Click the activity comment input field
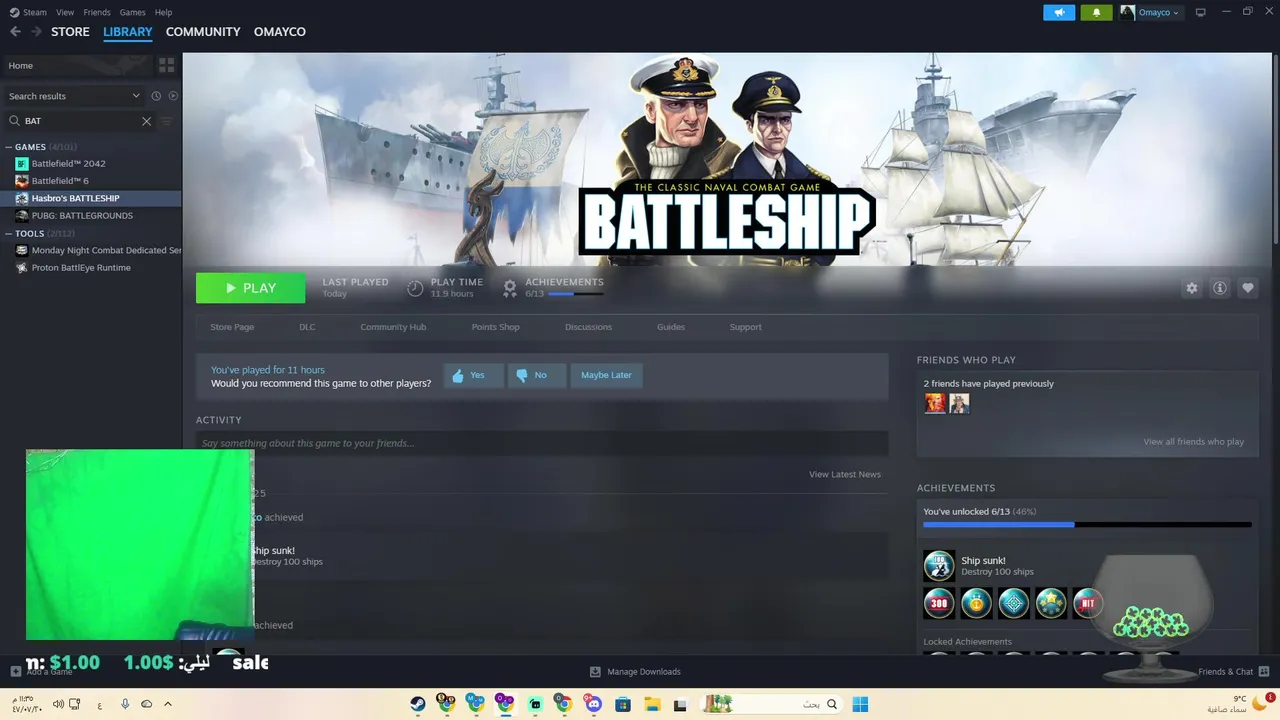Image resolution: width=1280 pixels, height=720 pixels. point(542,443)
